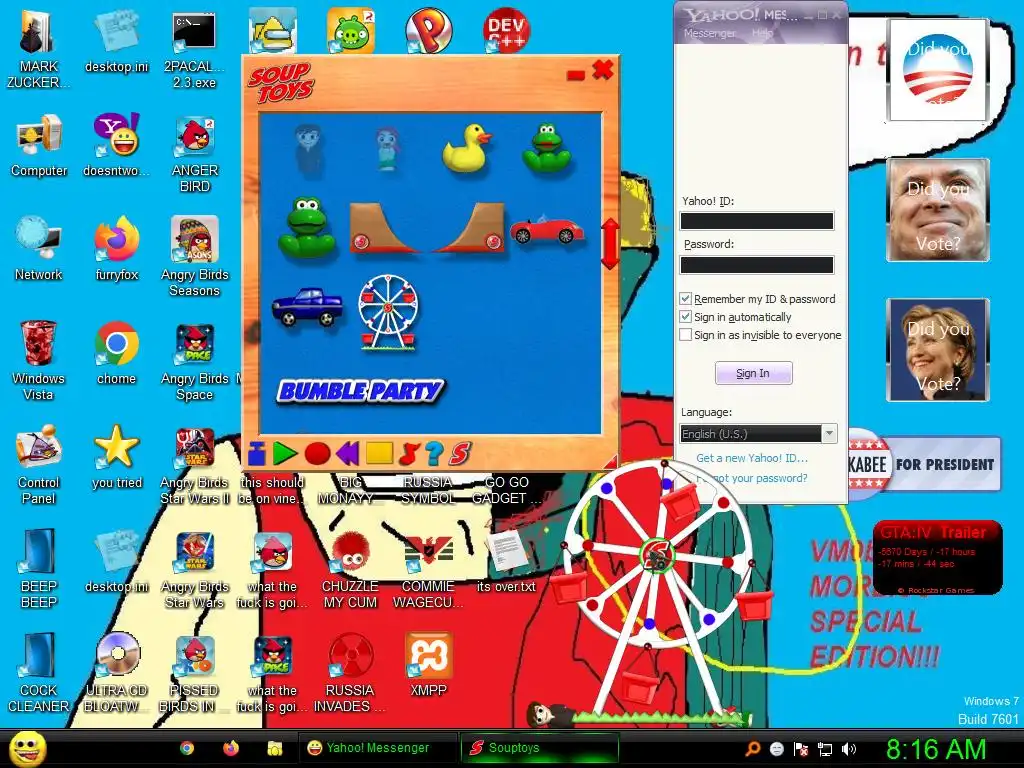1024x768 pixels.
Task: Open the Angry Birds Seasons desktop icon
Action: [x=195, y=257]
